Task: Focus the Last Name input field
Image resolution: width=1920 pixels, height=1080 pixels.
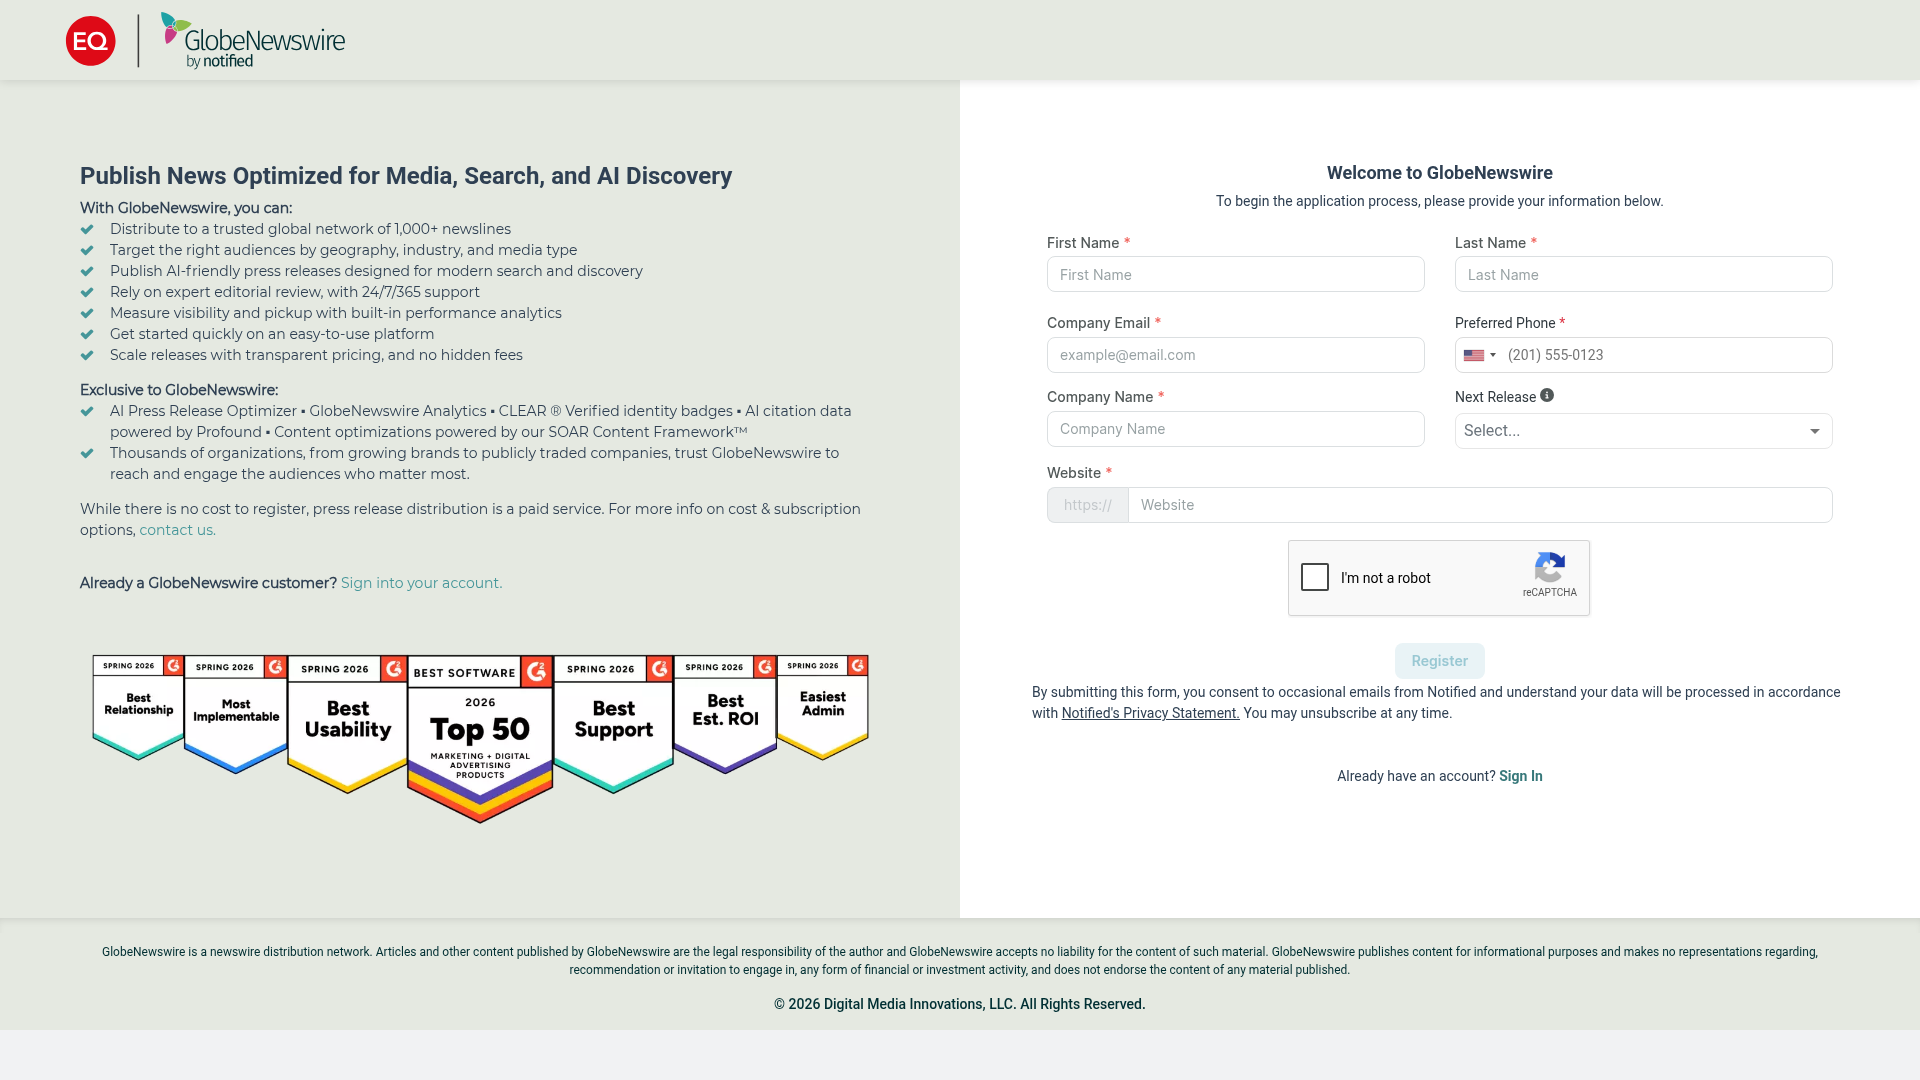Action: coord(1644,274)
